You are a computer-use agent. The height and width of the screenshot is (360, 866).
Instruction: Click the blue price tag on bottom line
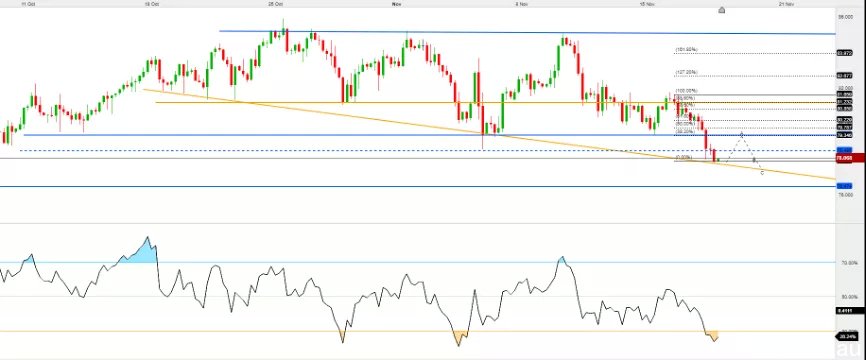click(x=844, y=186)
